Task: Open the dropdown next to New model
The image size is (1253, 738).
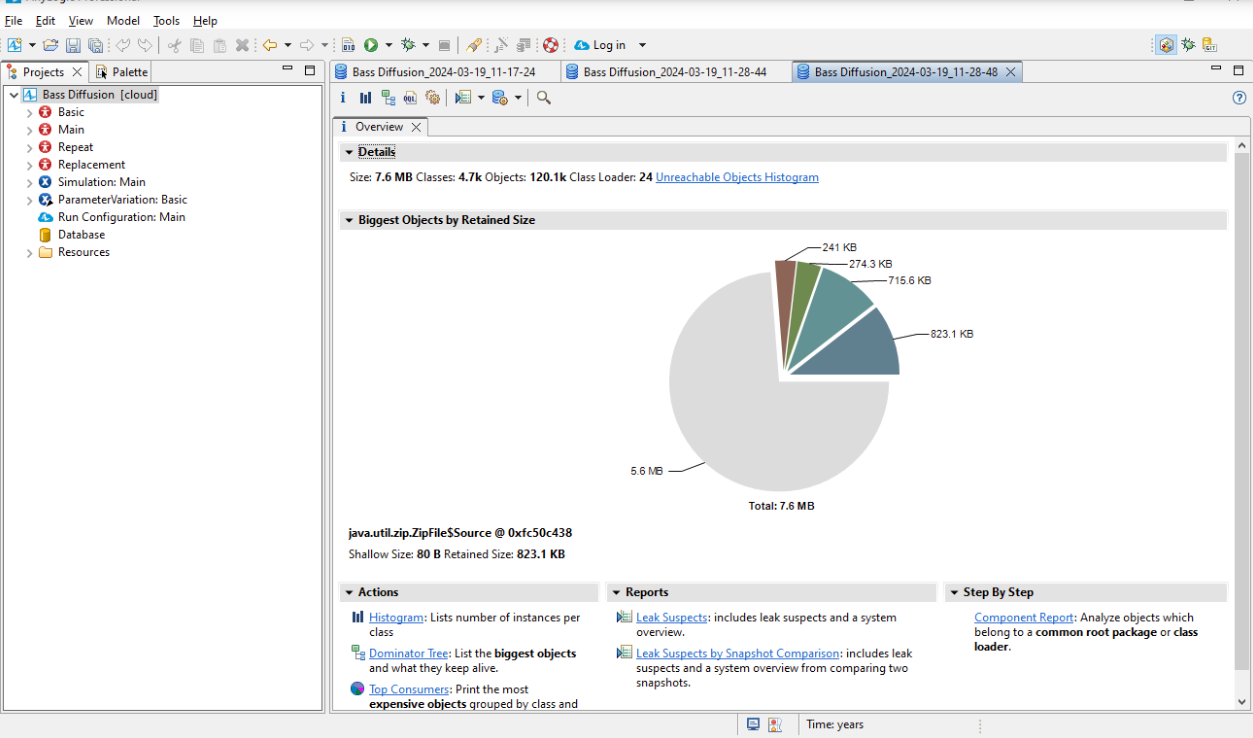Action: 32,45
